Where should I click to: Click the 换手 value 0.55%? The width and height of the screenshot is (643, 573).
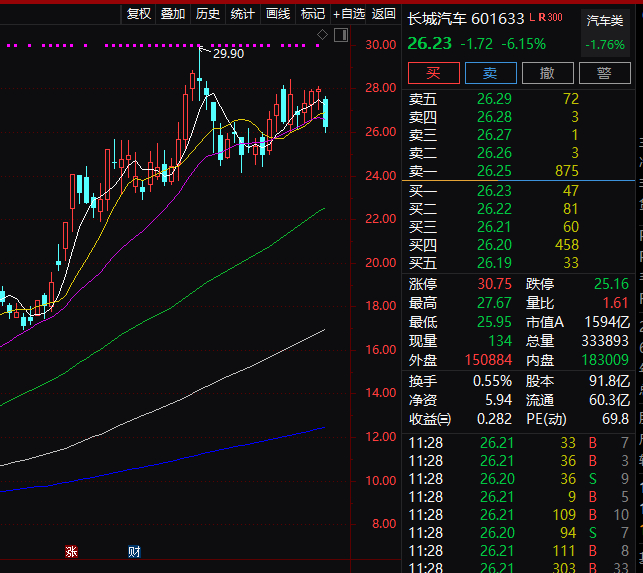(x=493, y=381)
